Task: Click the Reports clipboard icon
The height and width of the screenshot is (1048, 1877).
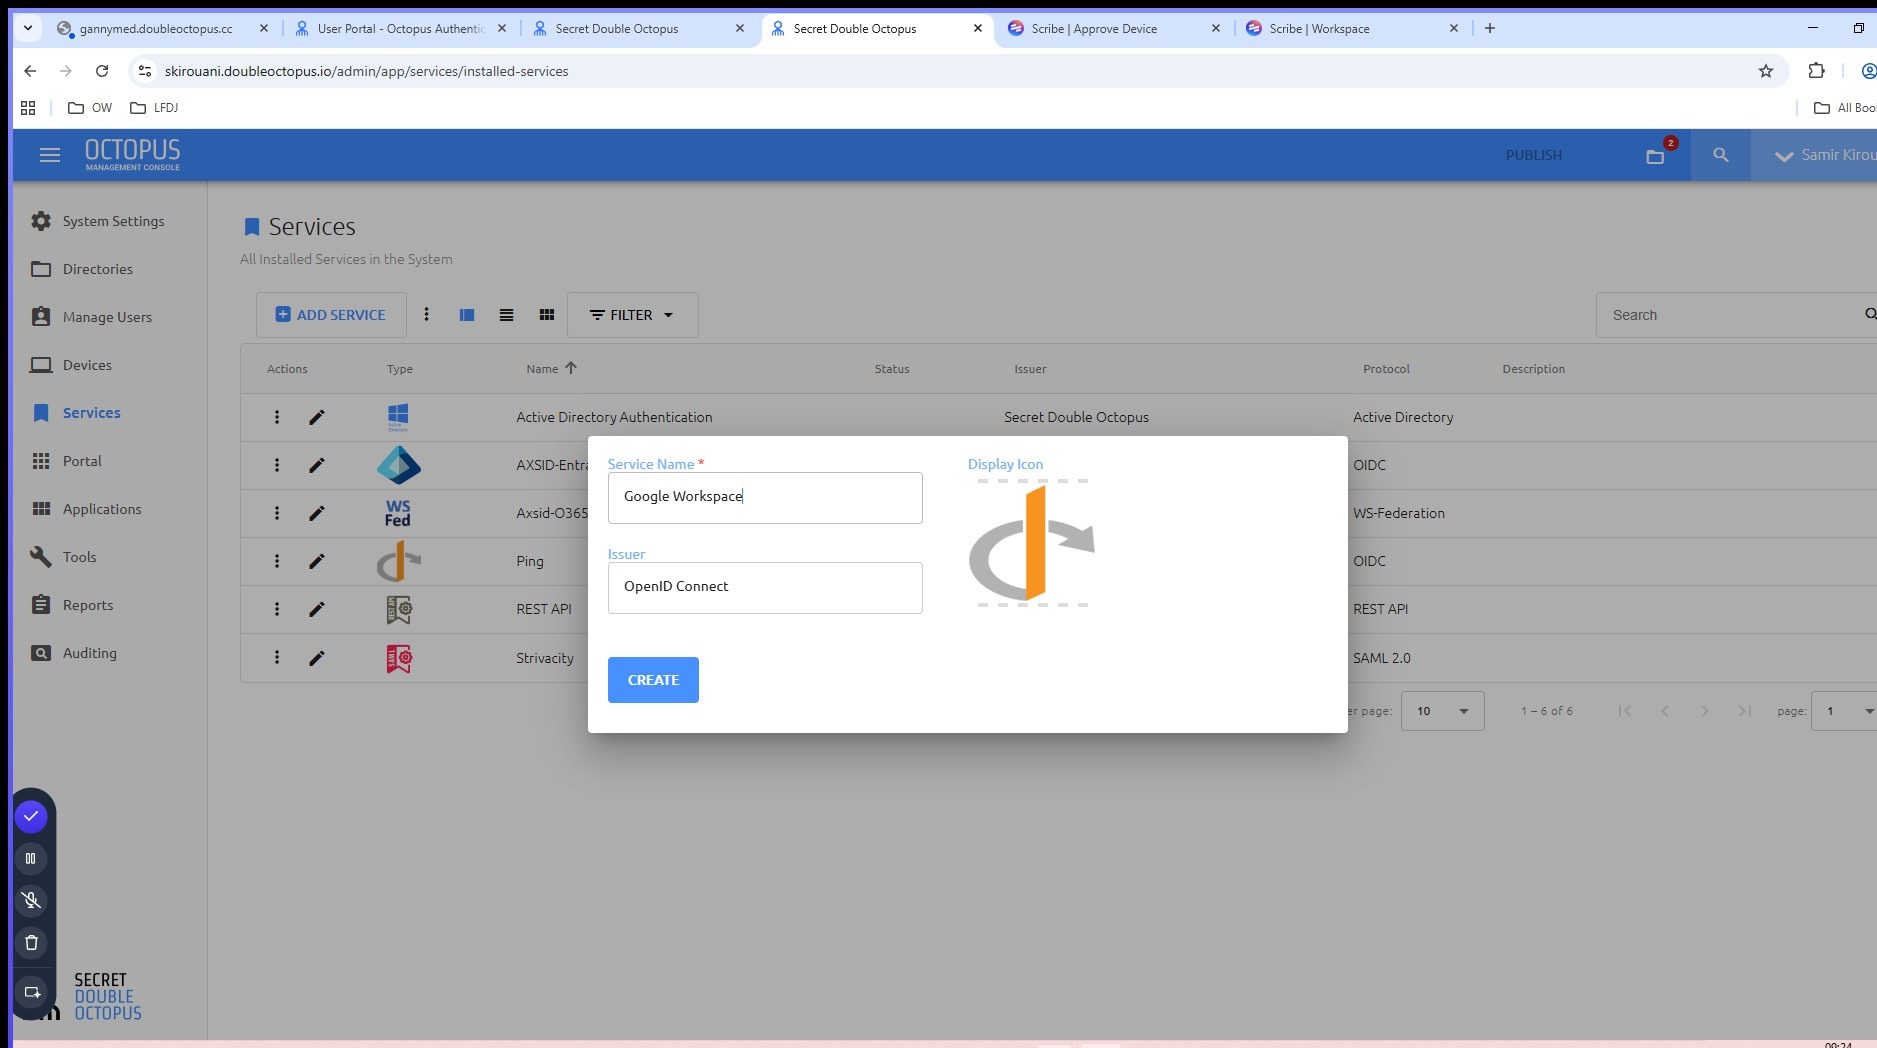Action: pyautogui.click(x=41, y=605)
